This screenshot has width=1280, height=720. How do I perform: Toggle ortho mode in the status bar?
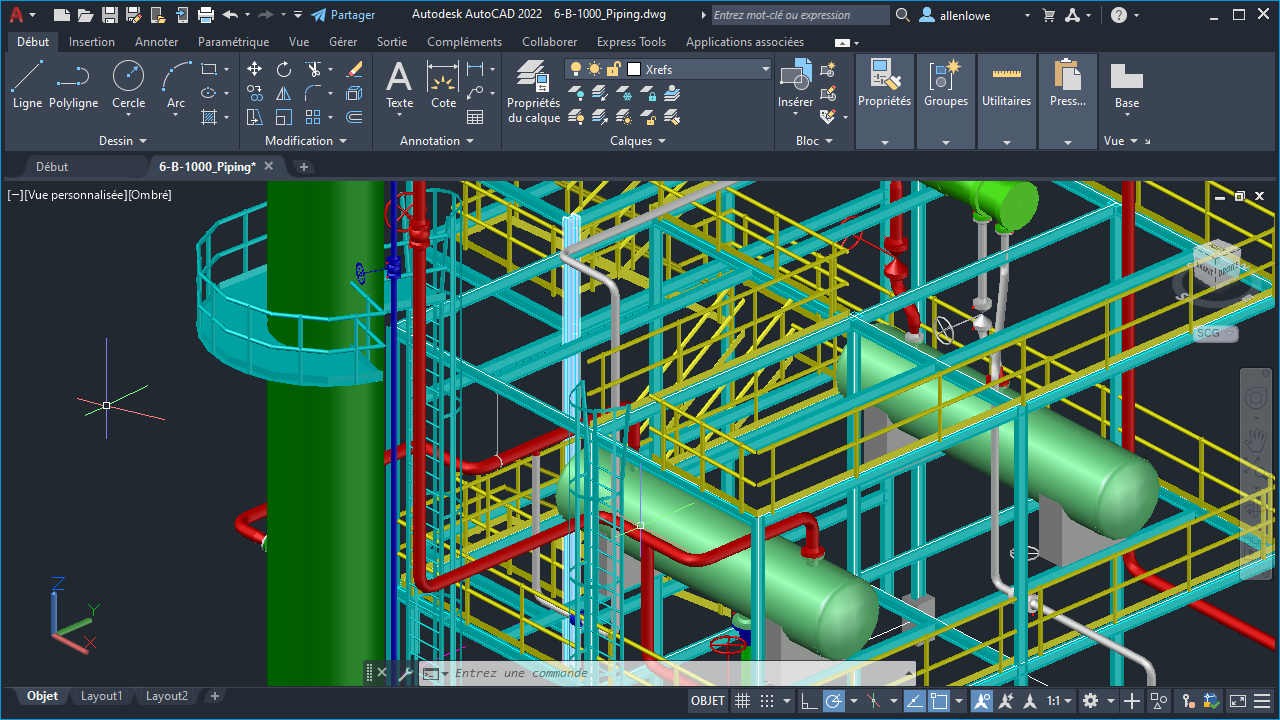809,701
